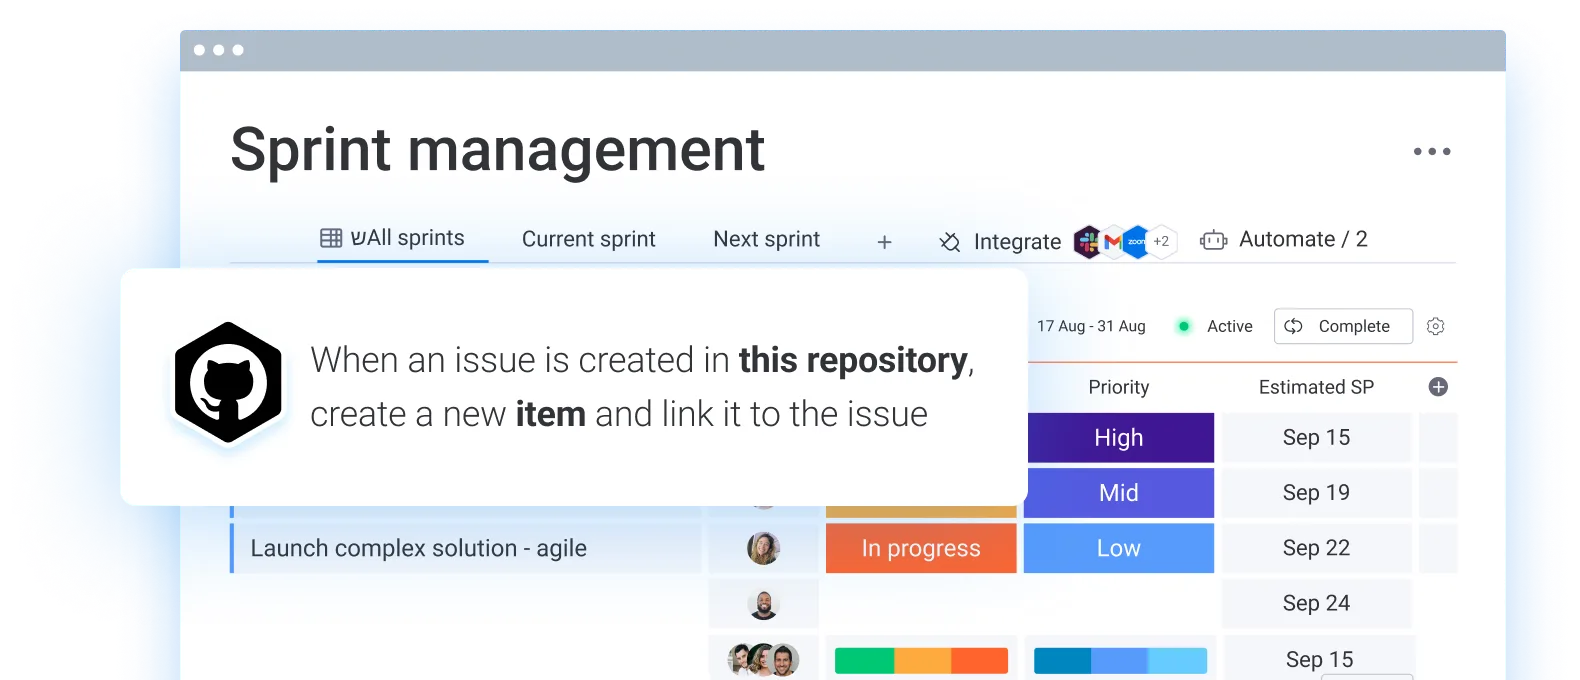The image size is (1580, 680).
Task: Switch to the All sprints tab
Action: (x=403, y=238)
